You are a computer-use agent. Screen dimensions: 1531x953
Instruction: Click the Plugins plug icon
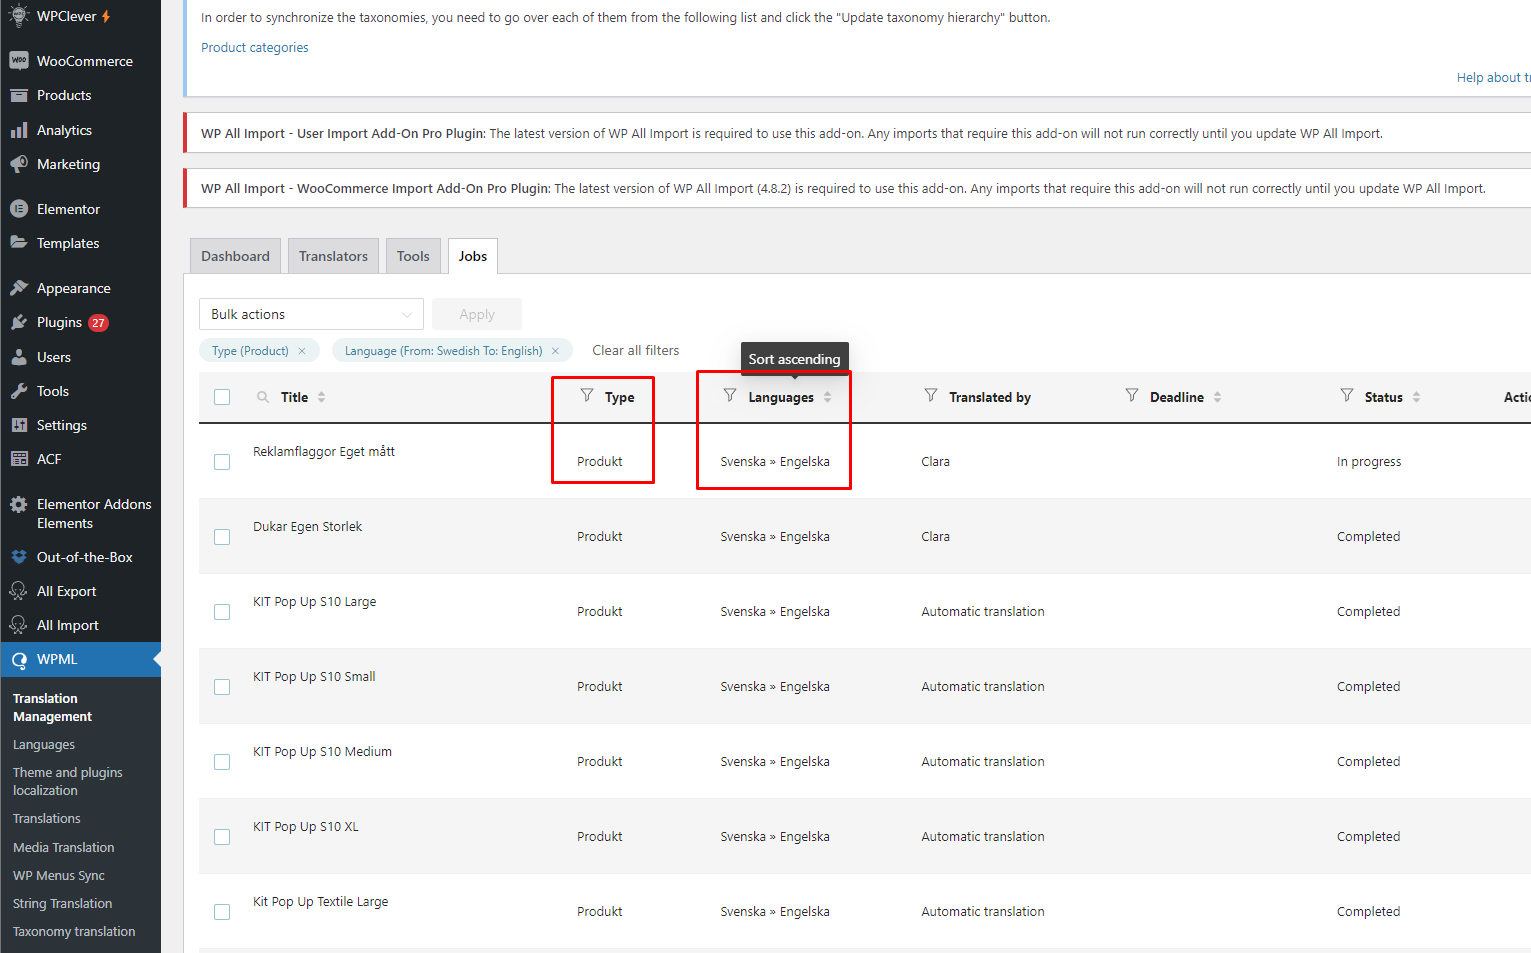click(x=19, y=322)
